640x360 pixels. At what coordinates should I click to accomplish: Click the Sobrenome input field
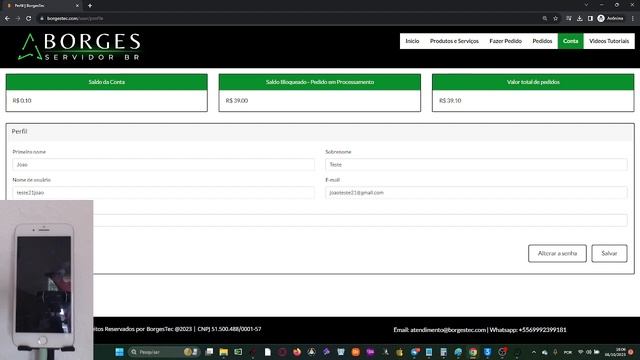(476, 164)
